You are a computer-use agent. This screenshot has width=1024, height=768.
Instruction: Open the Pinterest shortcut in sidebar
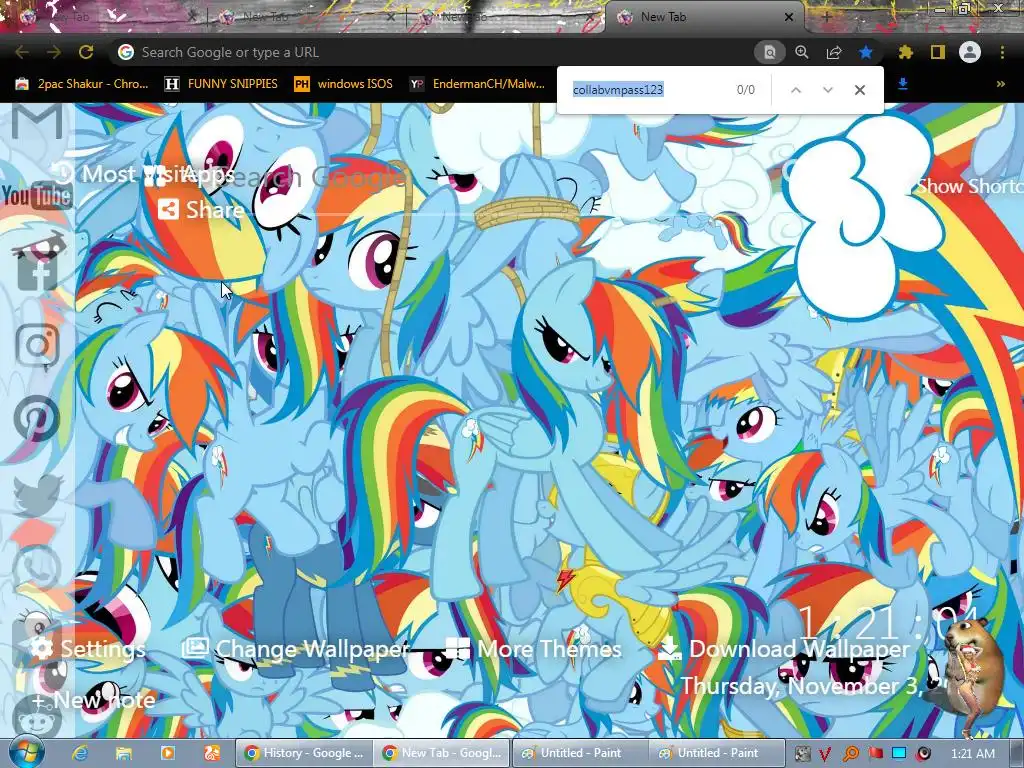[x=37, y=419]
